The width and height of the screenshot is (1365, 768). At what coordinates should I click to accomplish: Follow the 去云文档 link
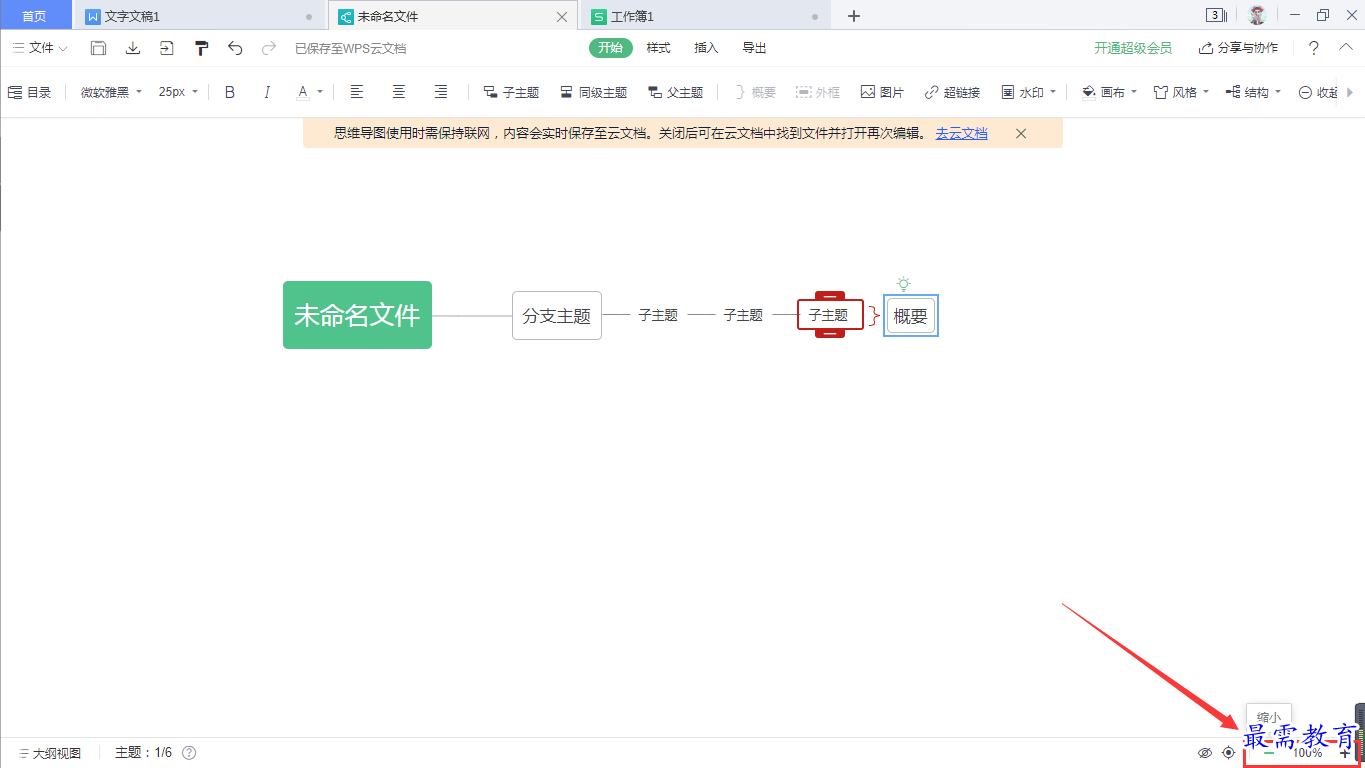961,133
